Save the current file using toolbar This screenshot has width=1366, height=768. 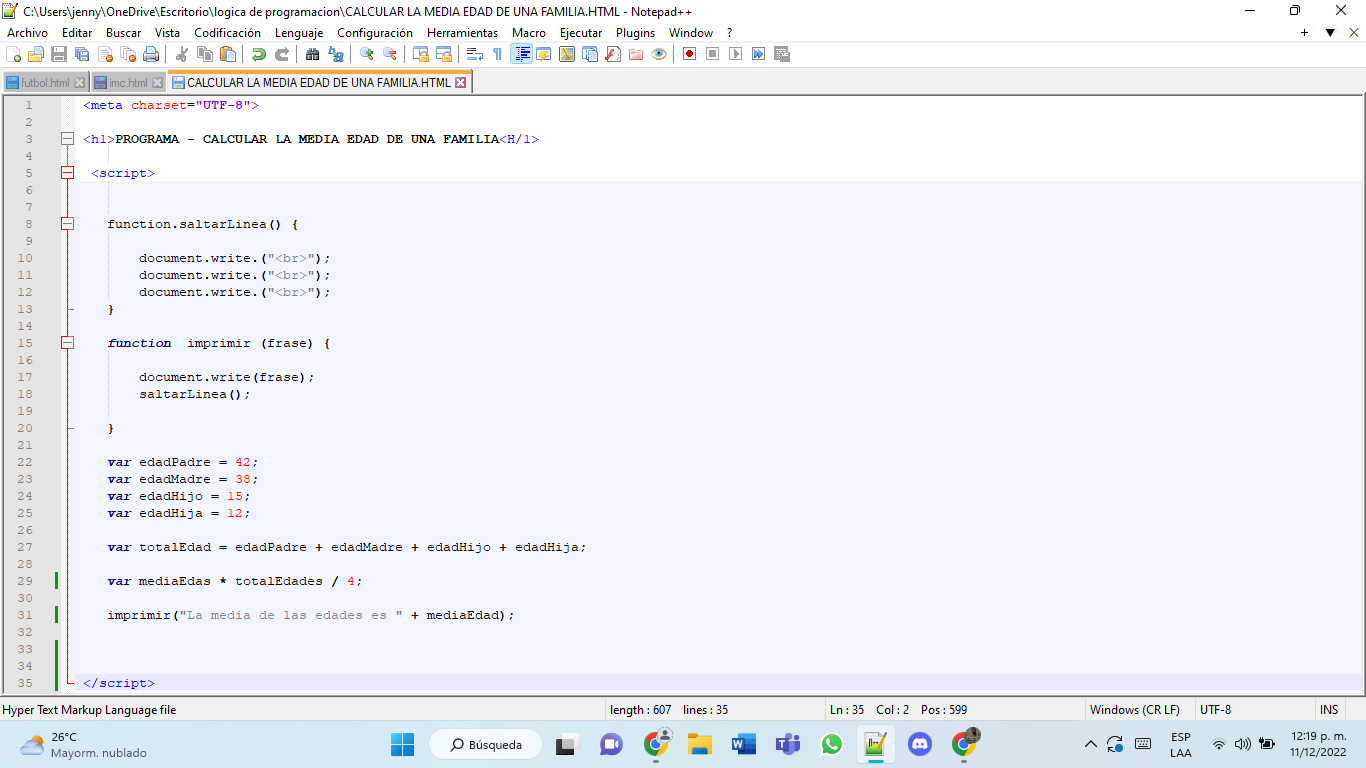tap(59, 54)
